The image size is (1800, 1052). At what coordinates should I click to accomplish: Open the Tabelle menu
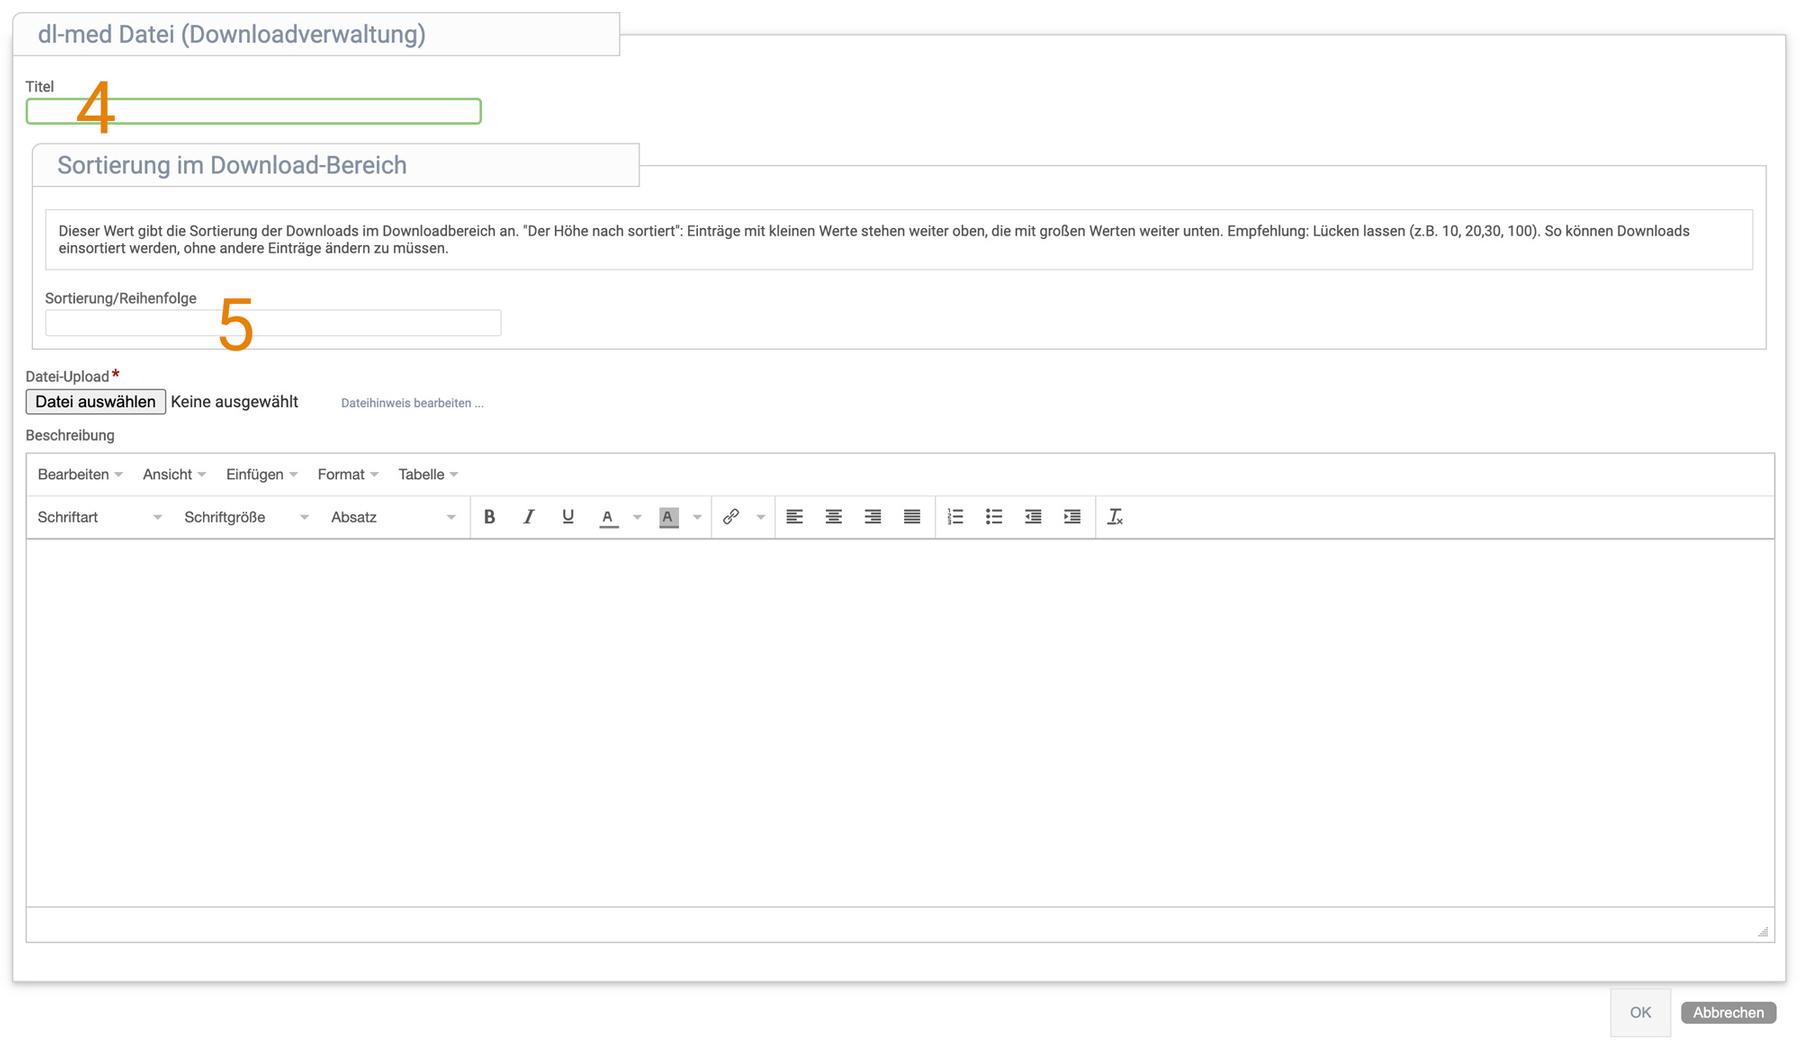point(427,475)
